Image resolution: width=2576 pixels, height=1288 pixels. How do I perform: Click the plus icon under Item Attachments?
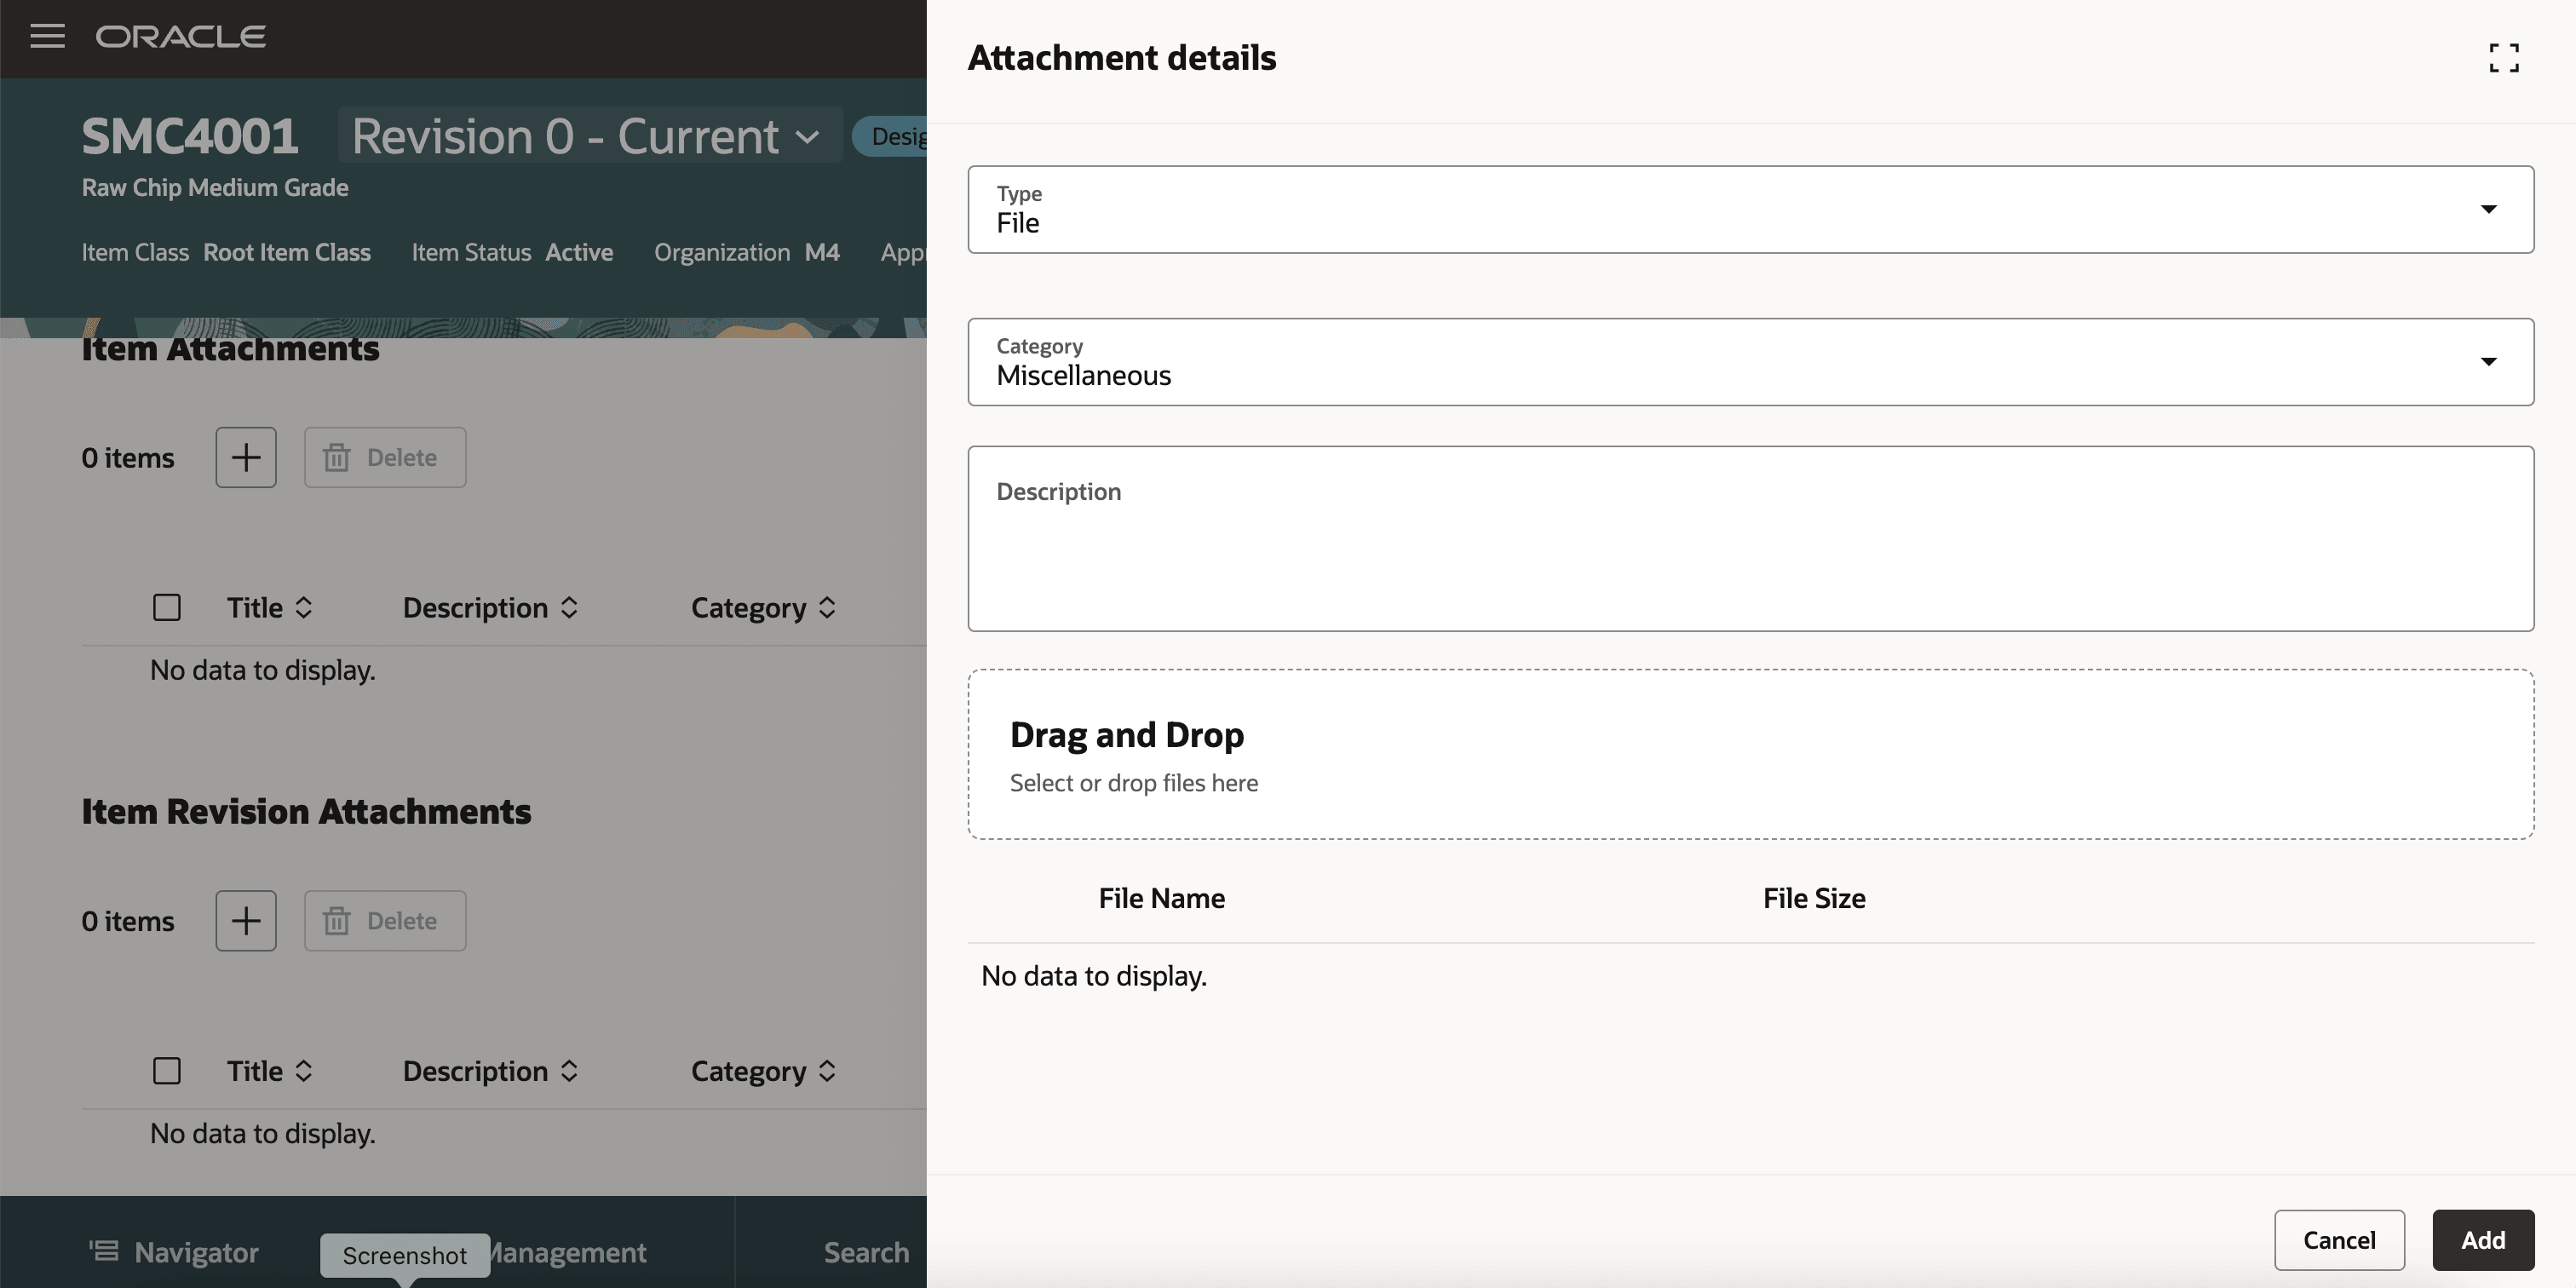point(246,458)
